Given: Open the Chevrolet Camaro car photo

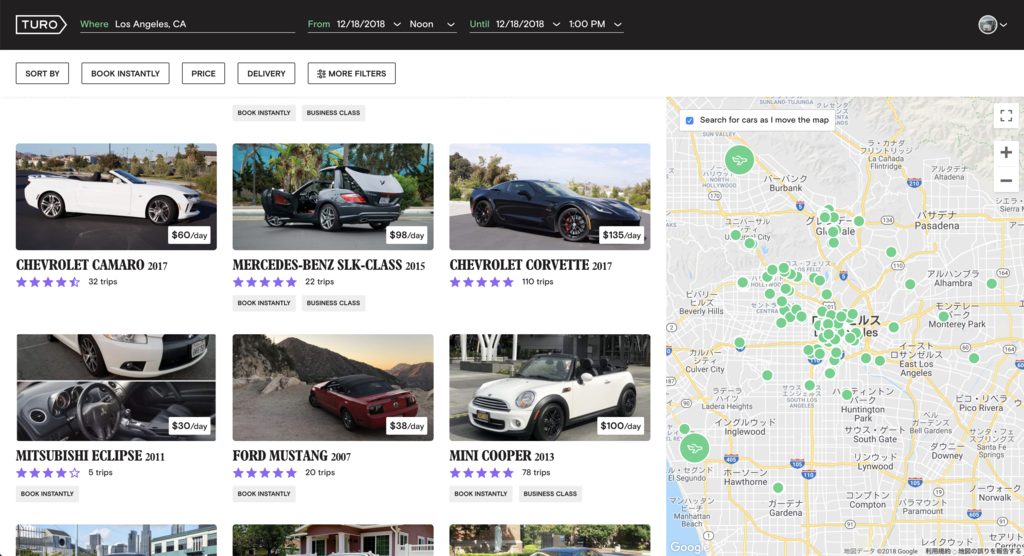Looking at the screenshot, I should [x=116, y=197].
